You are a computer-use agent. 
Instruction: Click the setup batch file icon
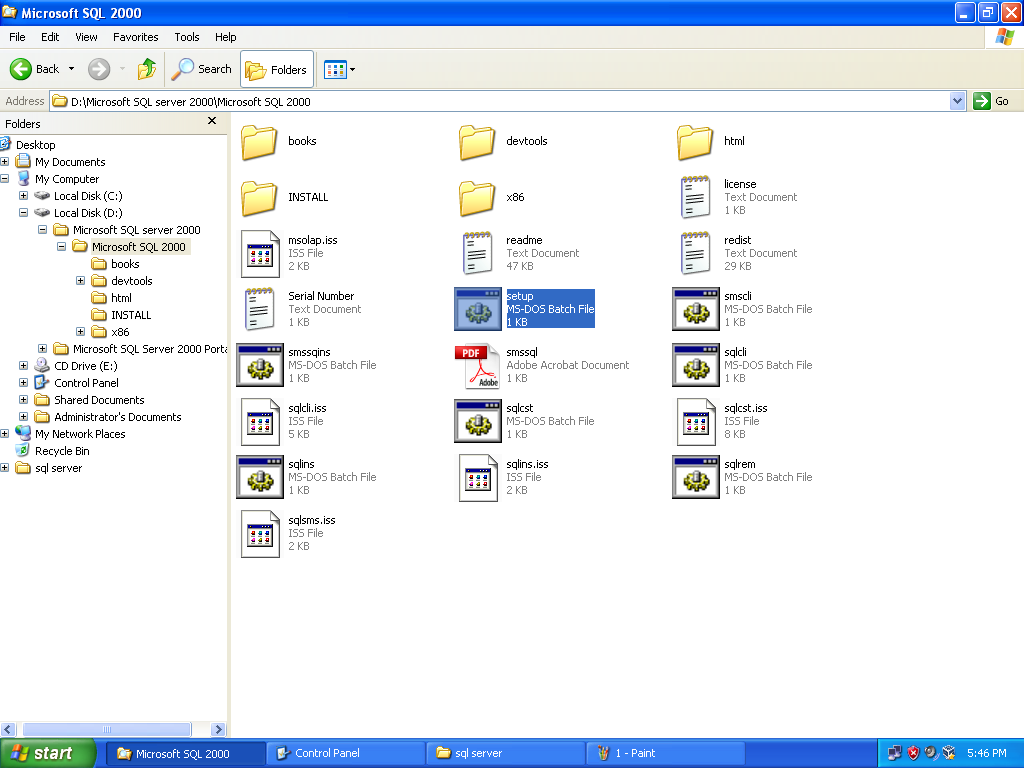click(x=478, y=310)
